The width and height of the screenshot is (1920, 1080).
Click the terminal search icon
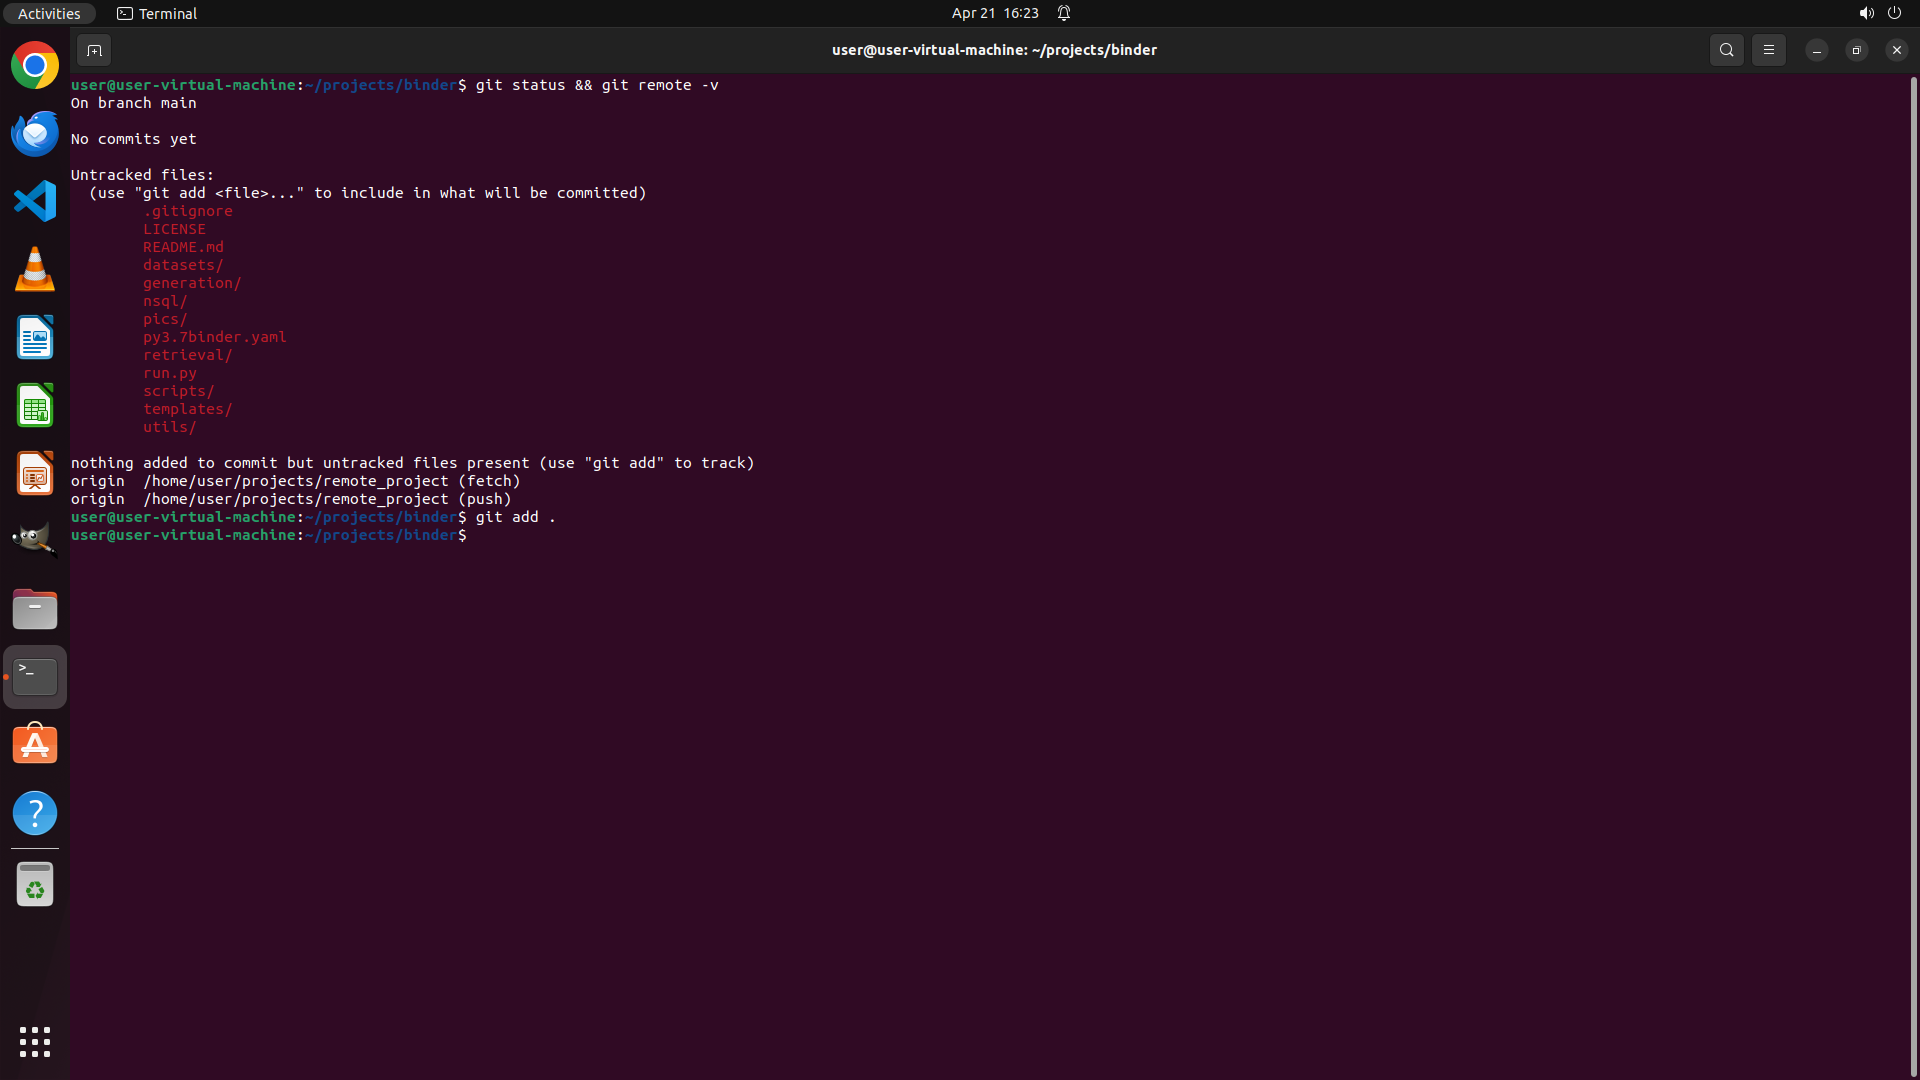click(x=1726, y=50)
